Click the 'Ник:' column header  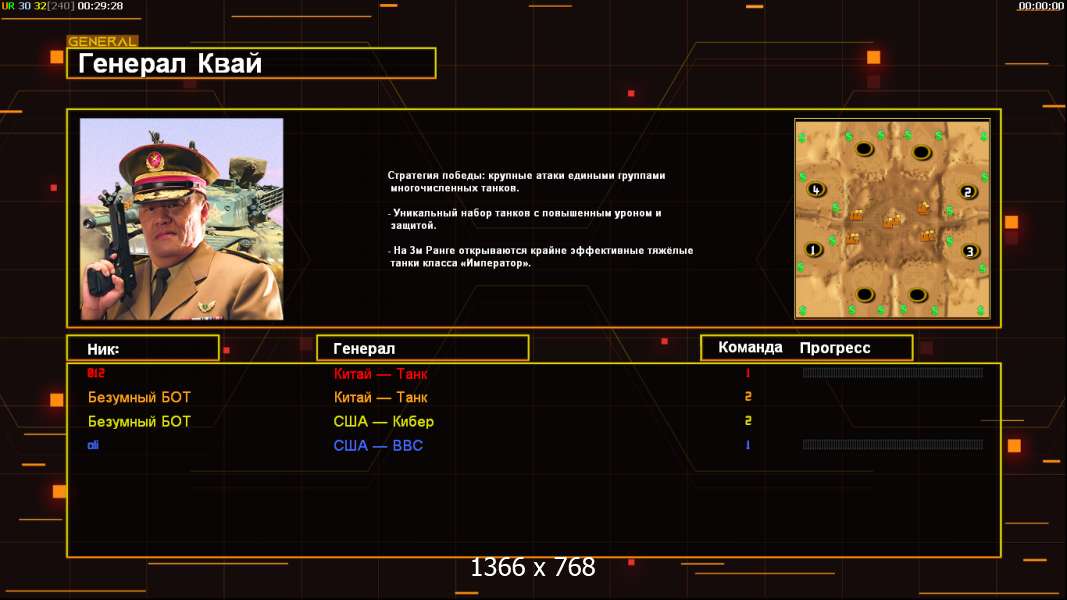[x=143, y=348]
